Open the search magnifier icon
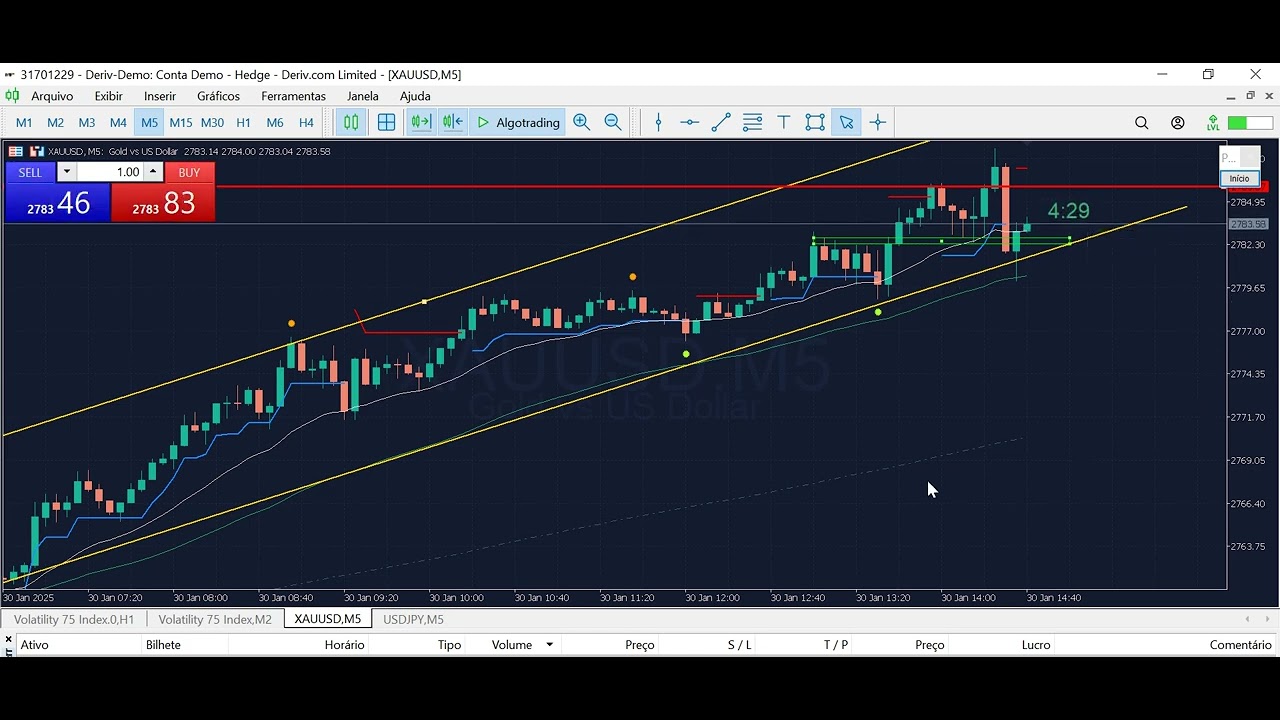This screenshot has width=1280, height=720. pos(1142,123)
